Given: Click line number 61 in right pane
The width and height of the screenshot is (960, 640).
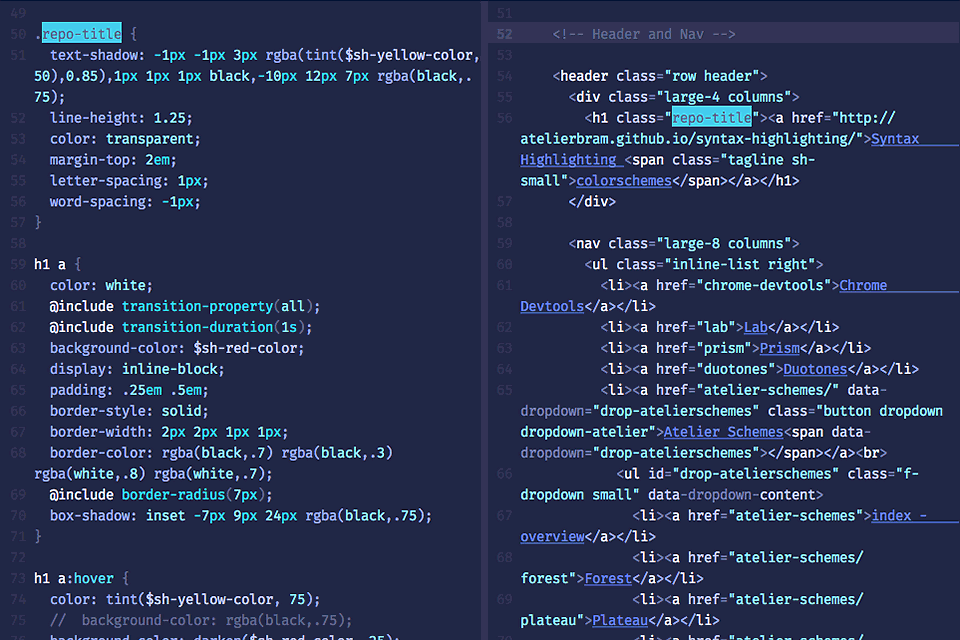Looking at the screenshot, I should pyautogui.click(x=504, y=285).
